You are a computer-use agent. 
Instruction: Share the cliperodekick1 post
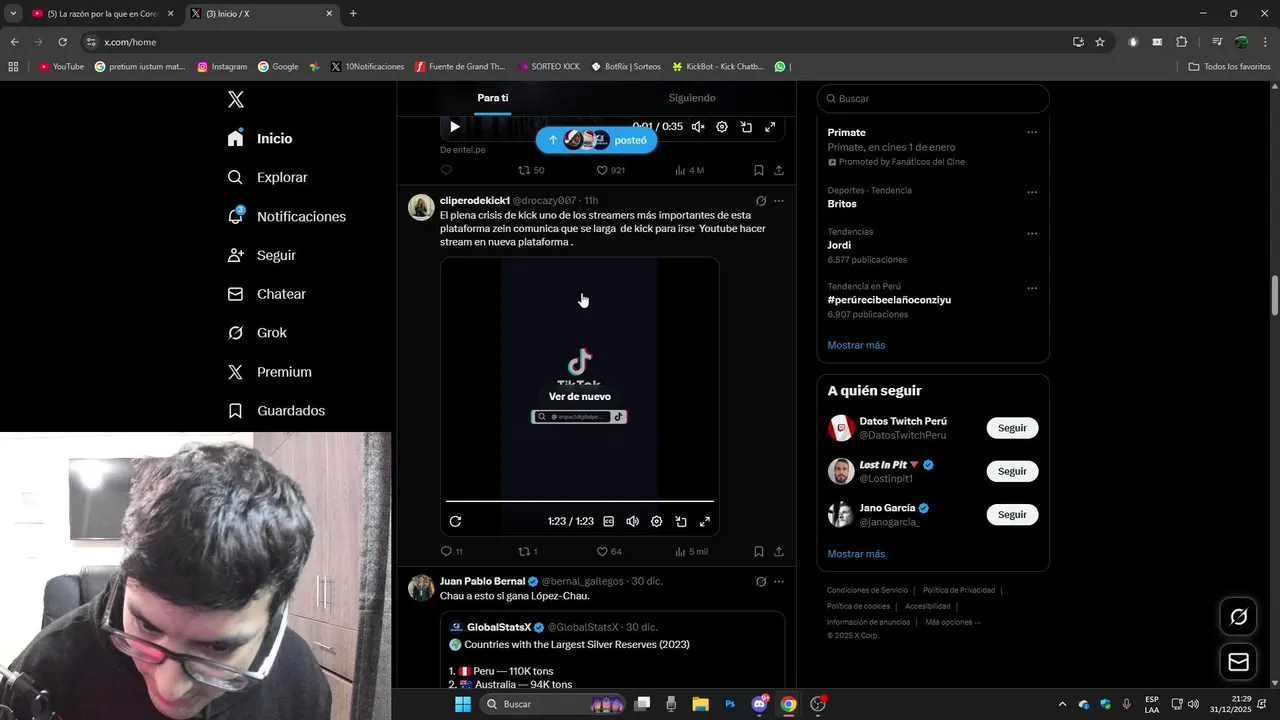[779, 552]
